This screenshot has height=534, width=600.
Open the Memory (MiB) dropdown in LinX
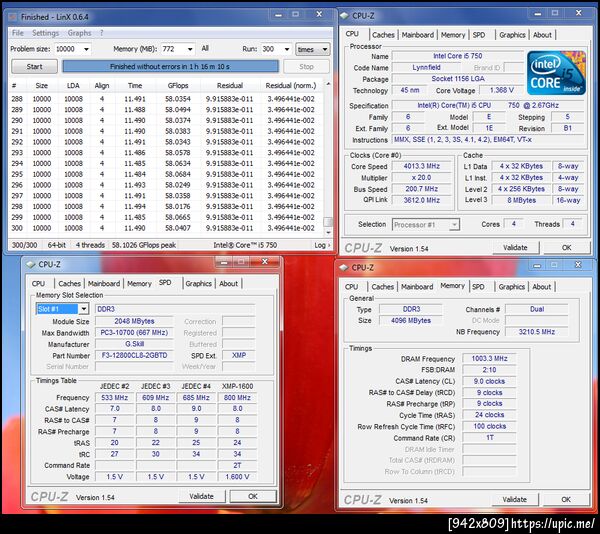(x=190, y=49)
